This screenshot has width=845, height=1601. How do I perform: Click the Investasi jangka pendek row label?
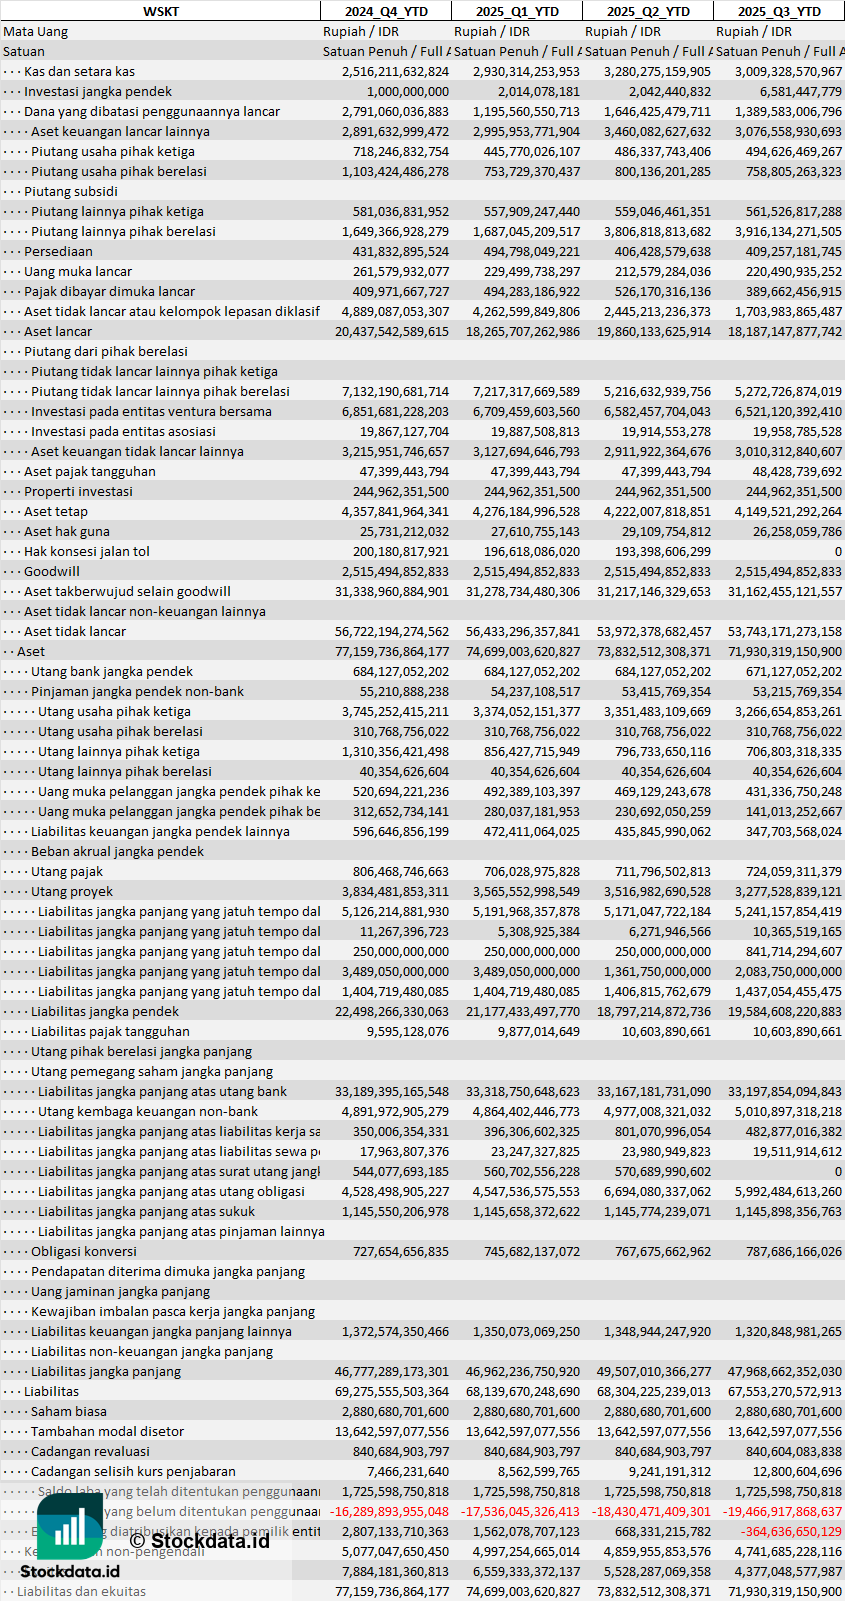[x=98, y=91]
